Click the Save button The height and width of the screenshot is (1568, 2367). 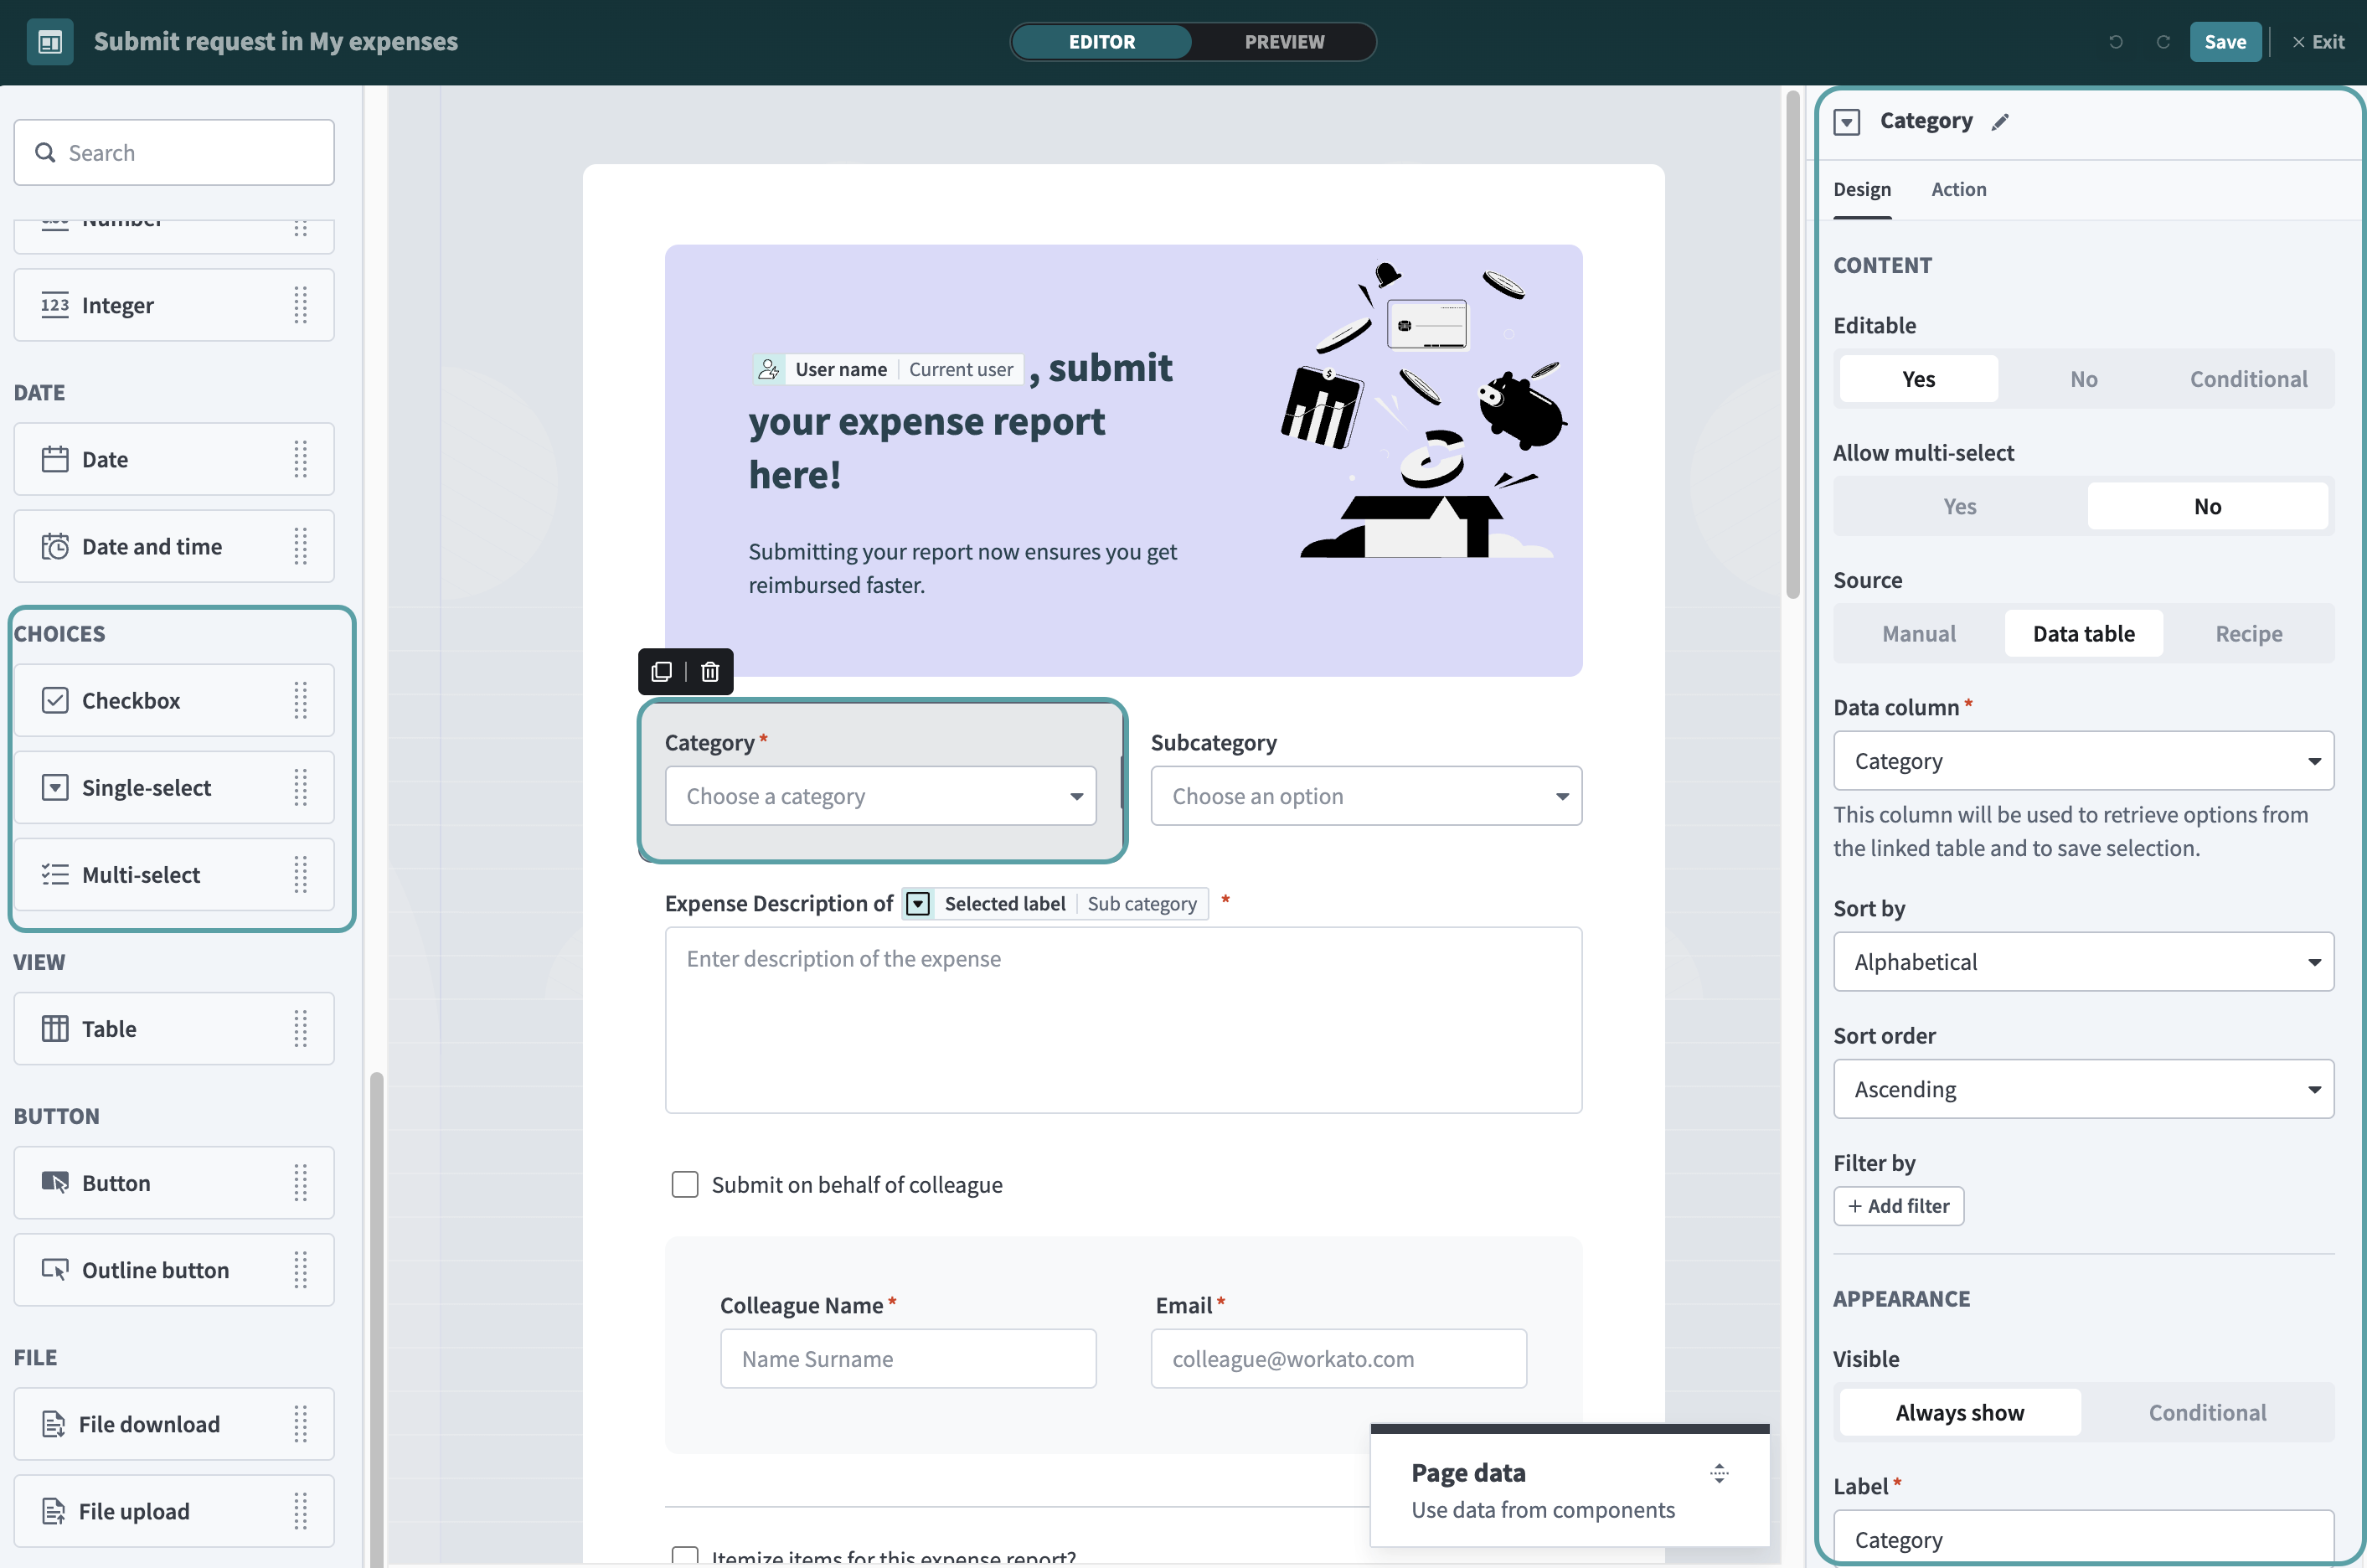pyautogui.click(x=2224, y=42)
